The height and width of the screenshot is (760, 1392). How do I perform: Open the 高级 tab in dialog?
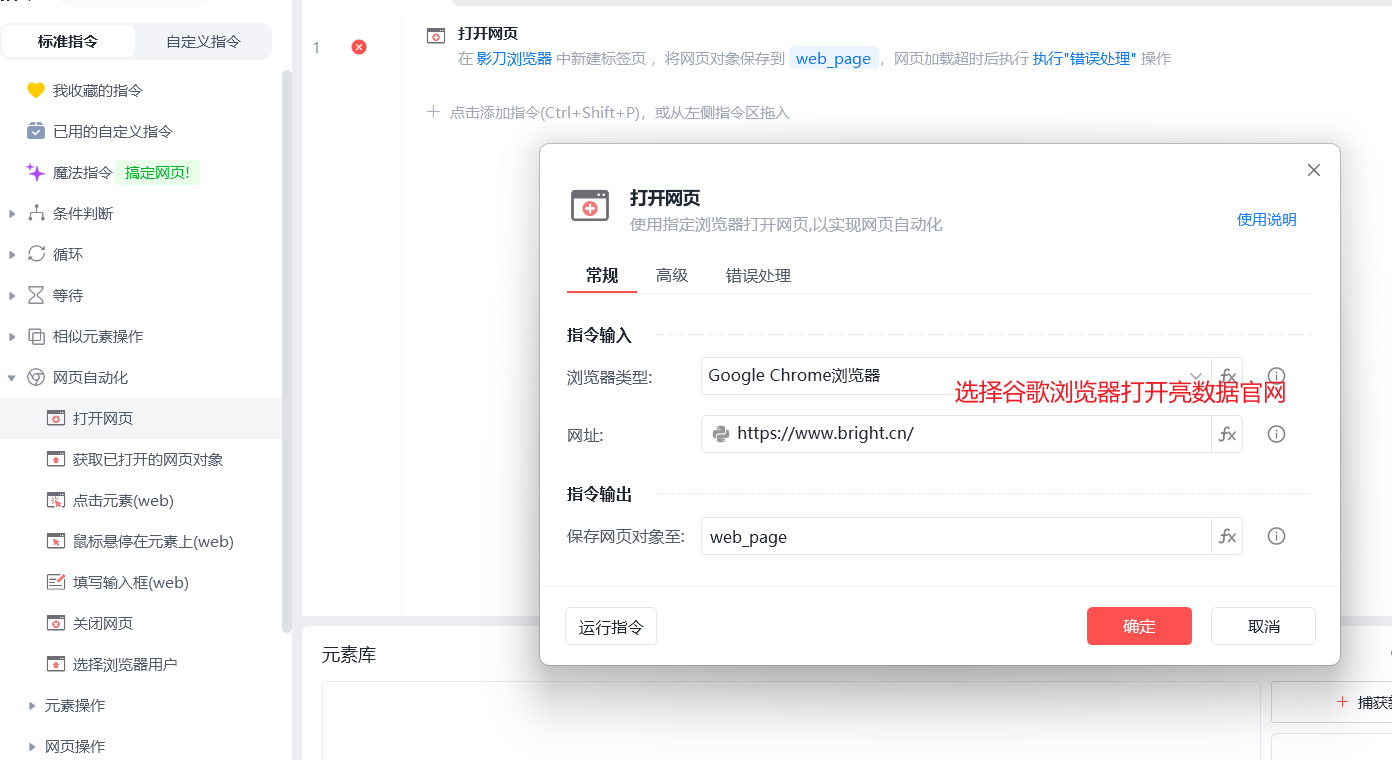pyautogui.click(x=672, y=275)
